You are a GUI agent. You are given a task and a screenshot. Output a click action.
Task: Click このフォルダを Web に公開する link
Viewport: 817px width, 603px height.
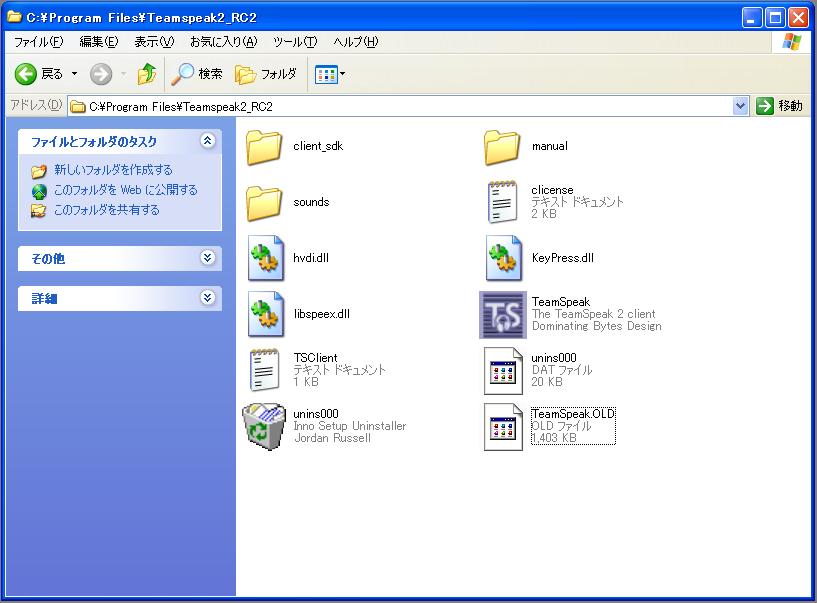click(x=126, y=190)
